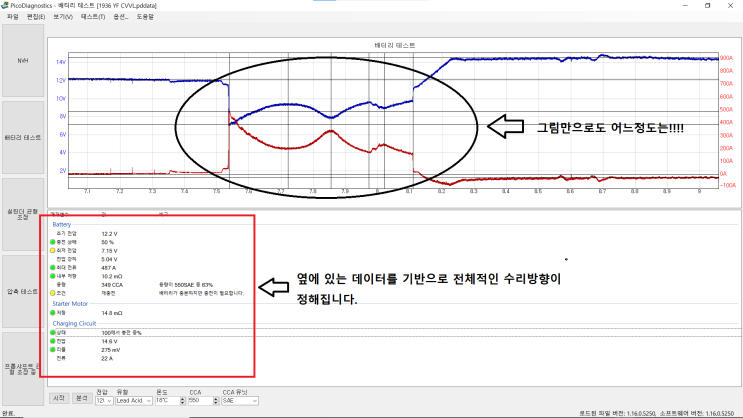
Task: Decrease temperature with the down arrow
Action: (x=182, y=403)
